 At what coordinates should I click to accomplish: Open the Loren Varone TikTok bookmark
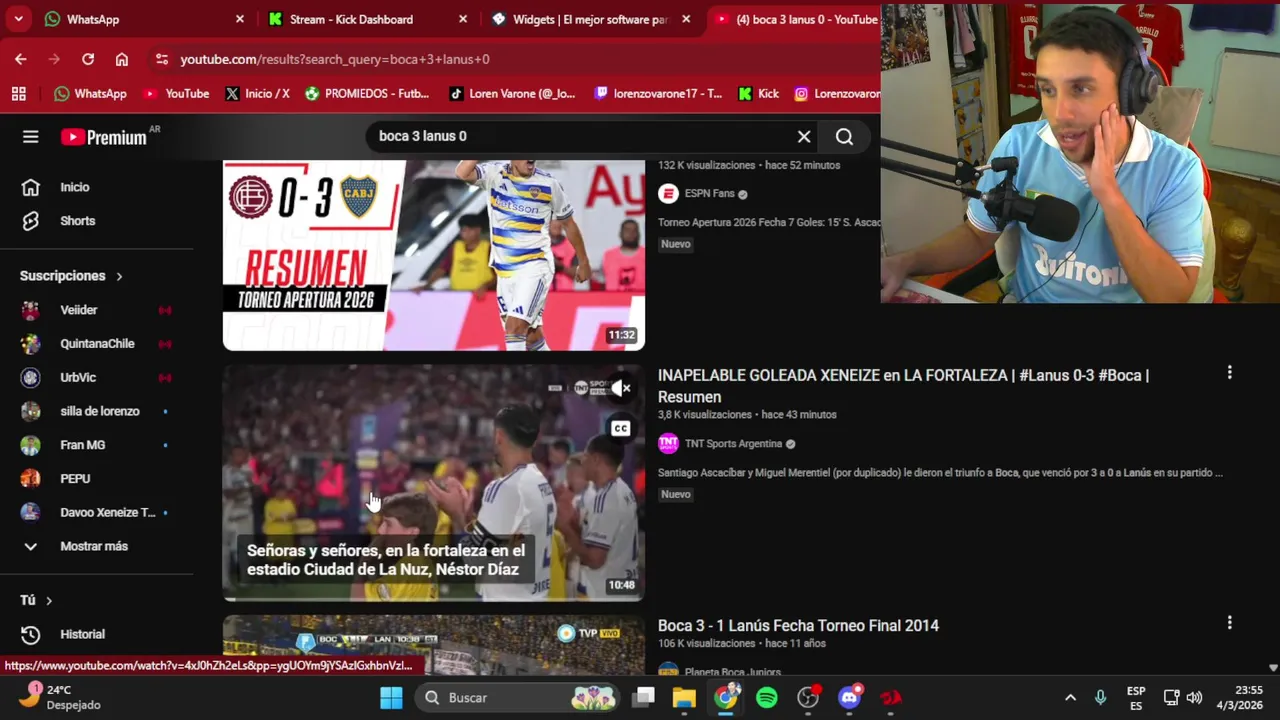[x=512, y=94]
